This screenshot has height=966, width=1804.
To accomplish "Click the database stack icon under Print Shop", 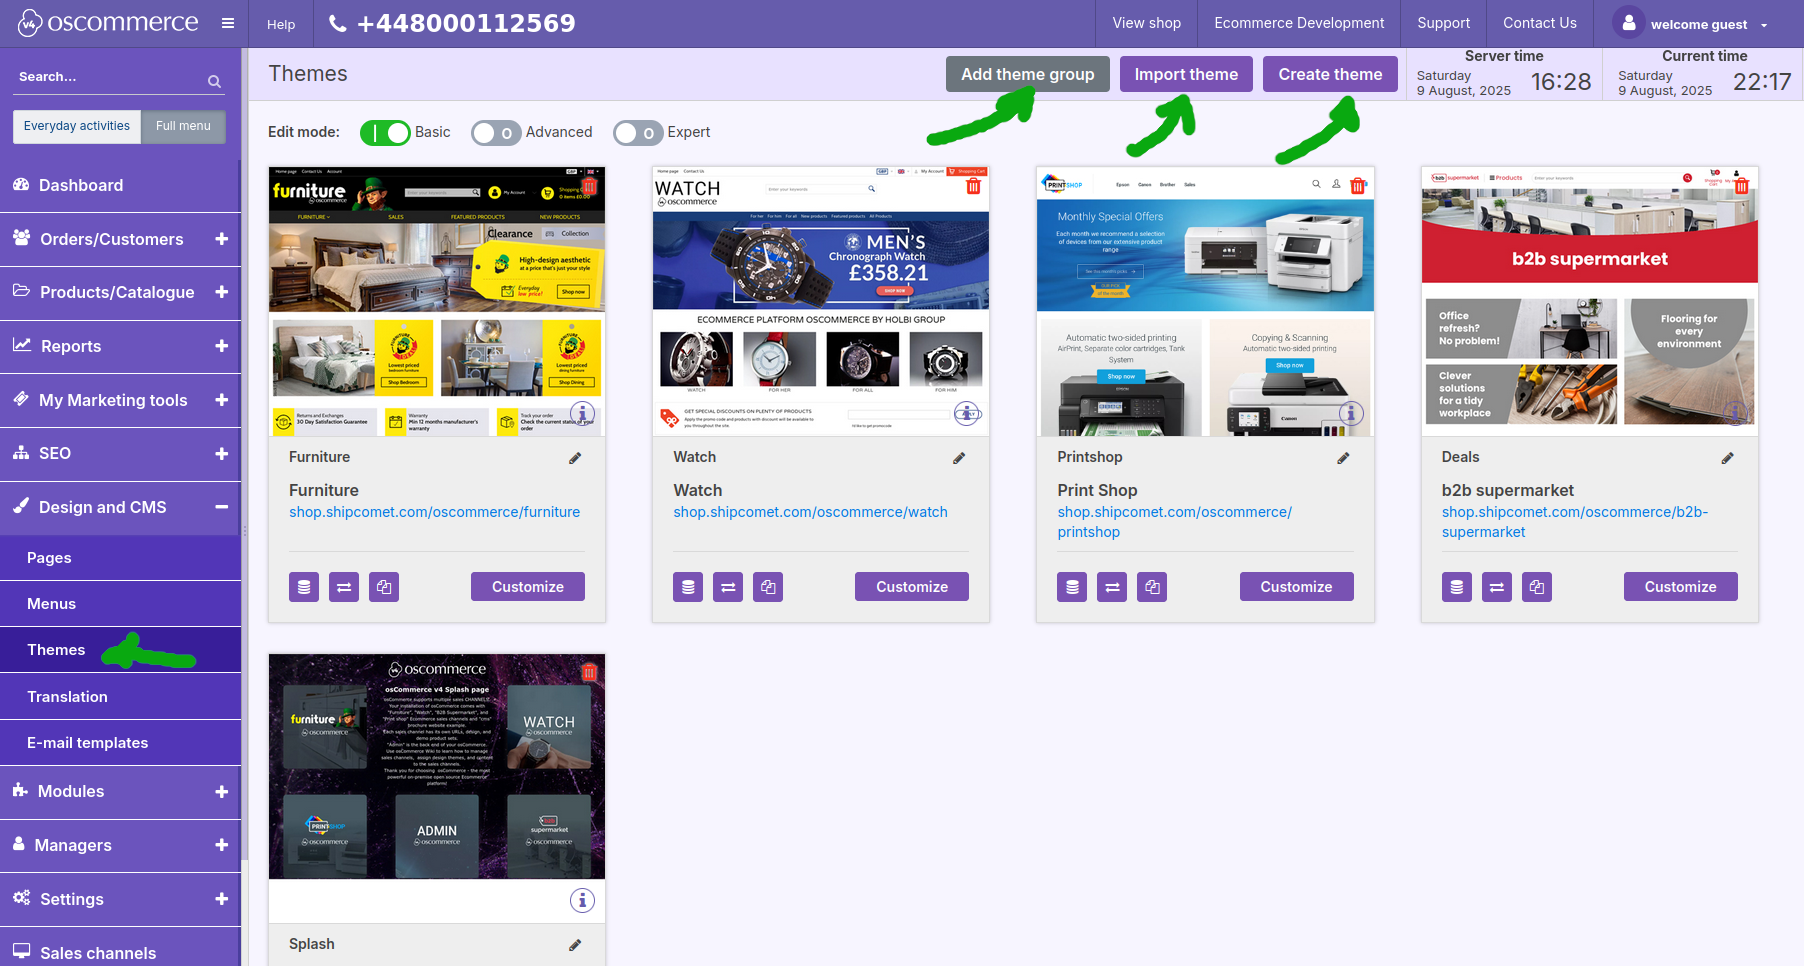I will point(1072,587).
